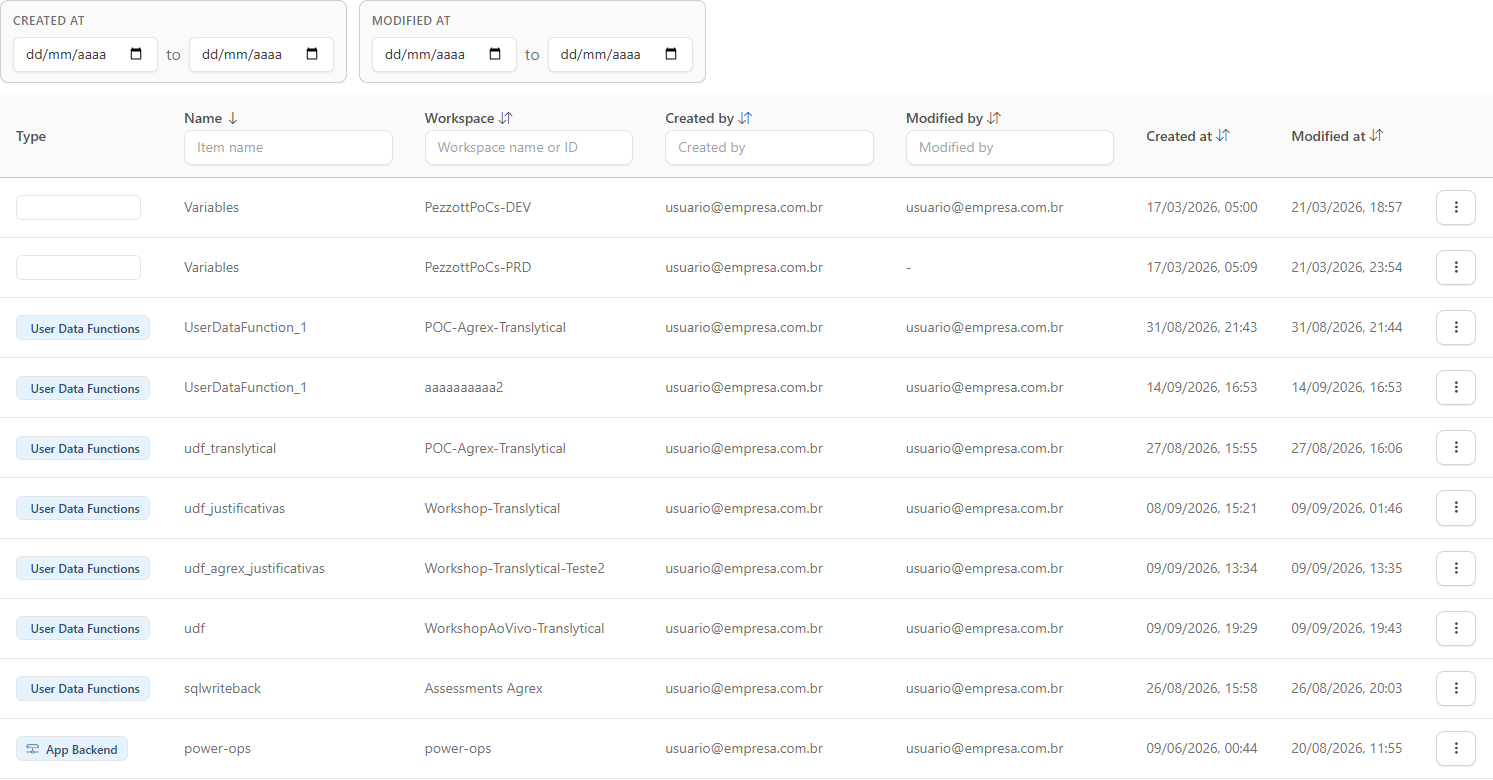Click the Created by filter input
This screenshot has height=780, width=1493.
point(769,147)
